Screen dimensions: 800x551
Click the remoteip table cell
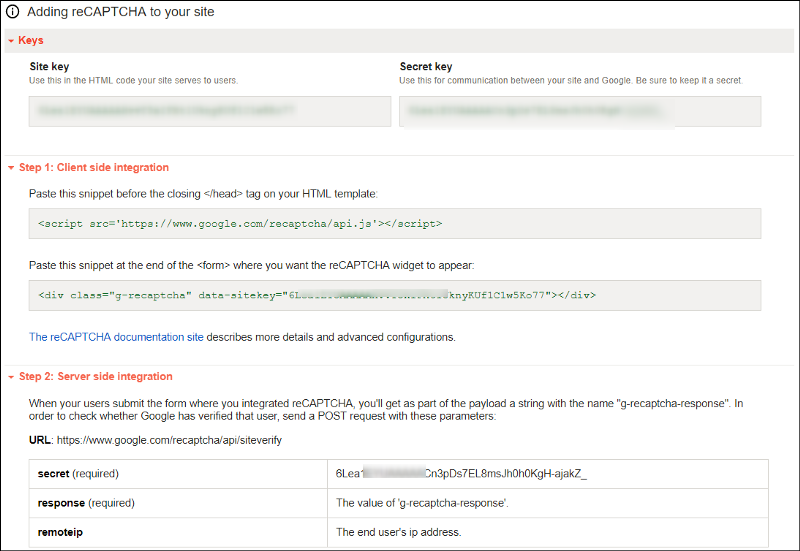pos(178,533)
